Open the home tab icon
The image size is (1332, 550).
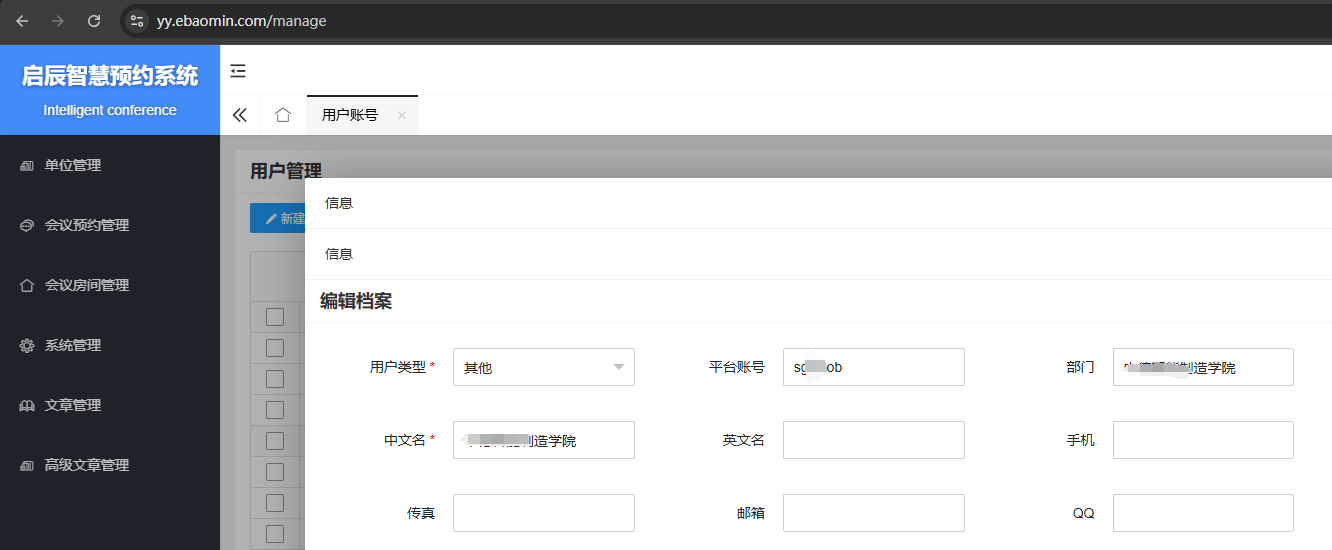pyautogui.click(x=283, y=115)
